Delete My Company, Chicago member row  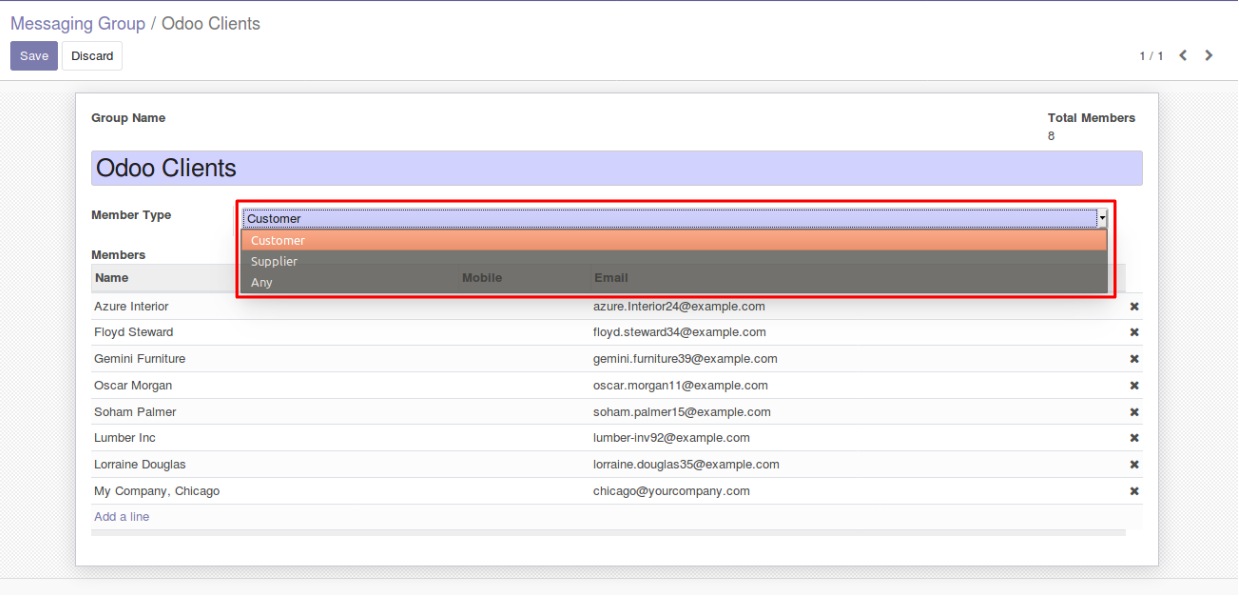(x=1134, y=491)
